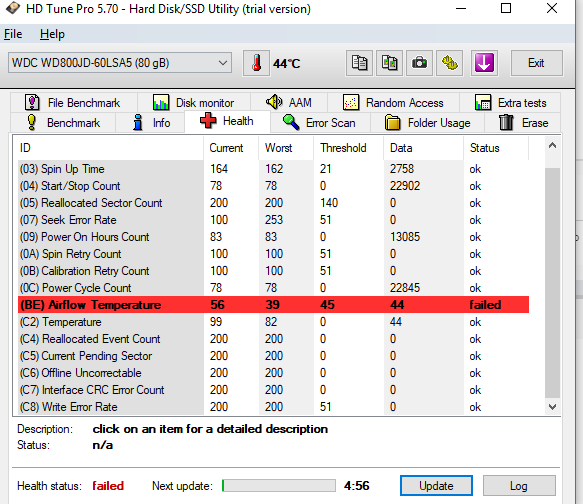Click the Worst column header
The width and height of the screenshot is (583, 504).
(x=286, y=148)
